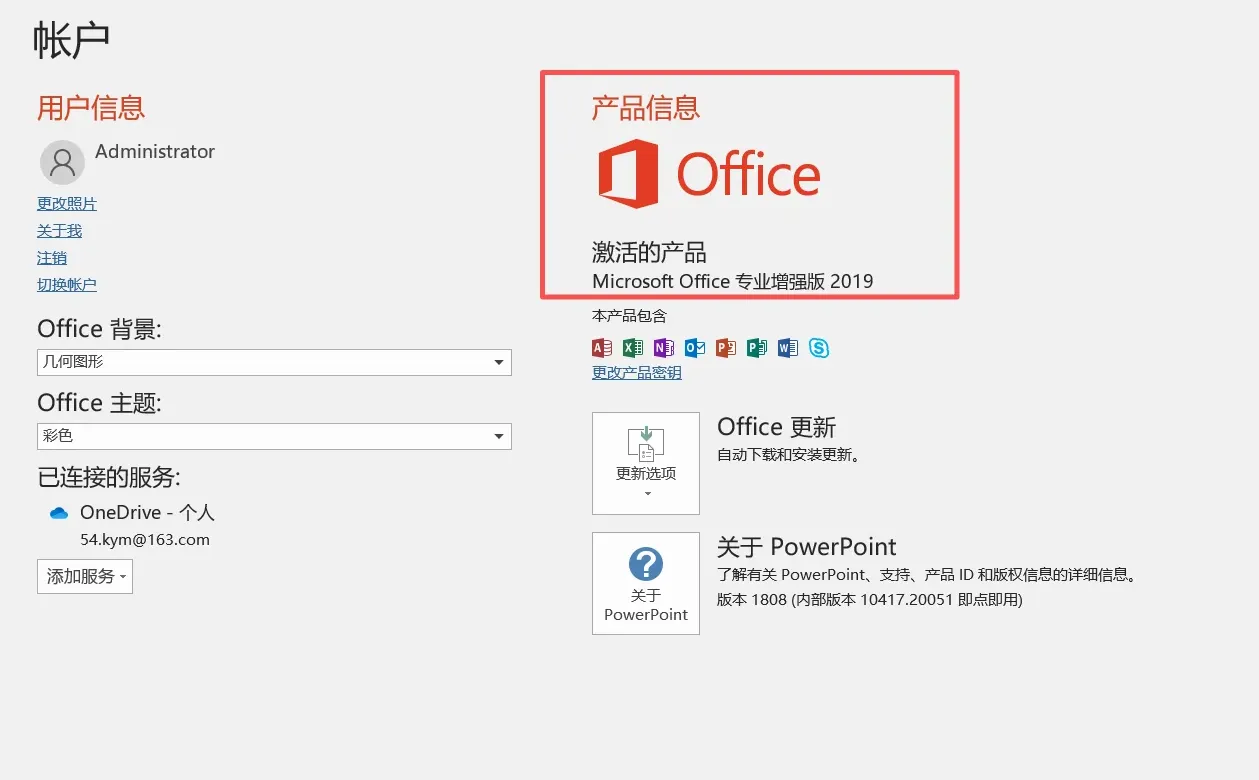
Task: Click the OneDrive cloud icon
Action: (x=58, y=512)
